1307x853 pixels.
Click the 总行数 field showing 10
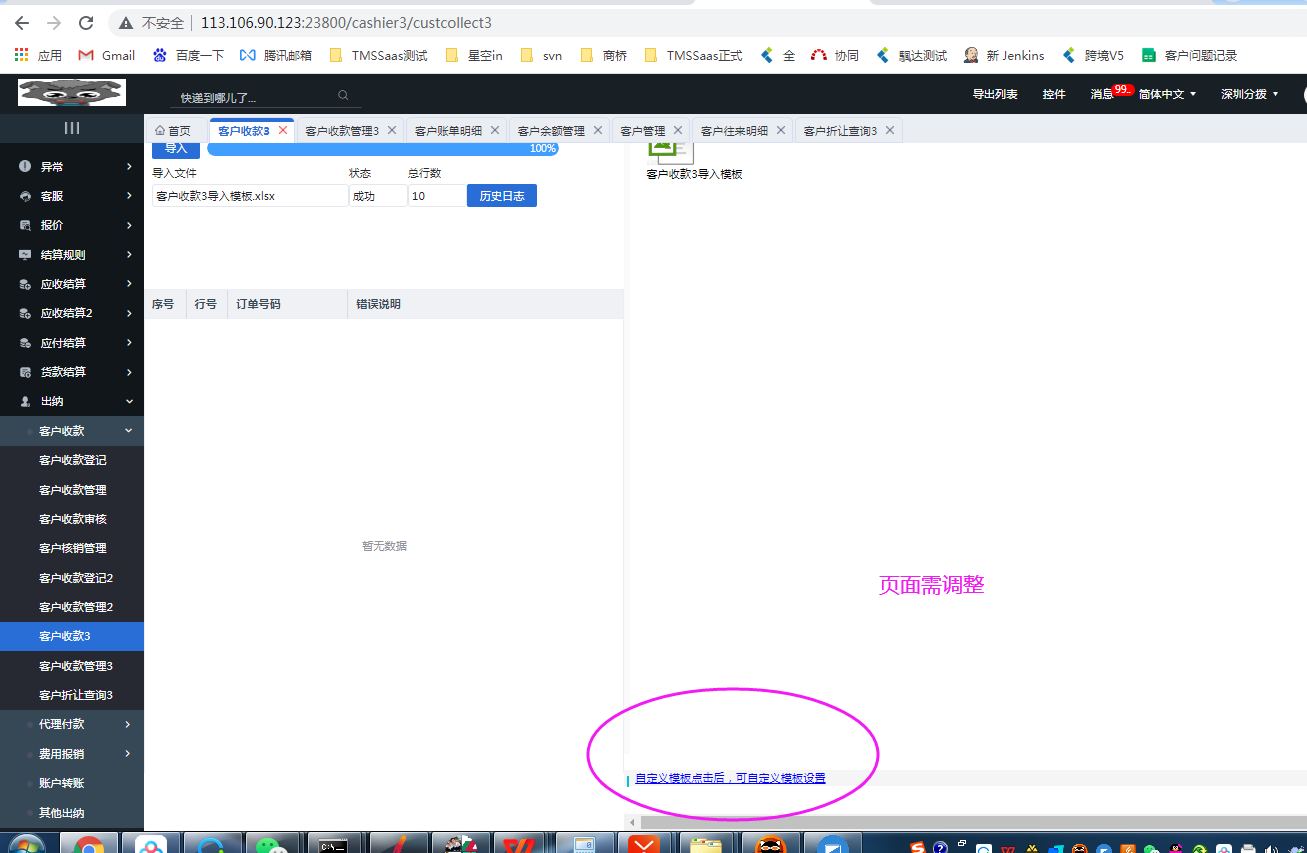pyautogui.click(x=436, y=196)
